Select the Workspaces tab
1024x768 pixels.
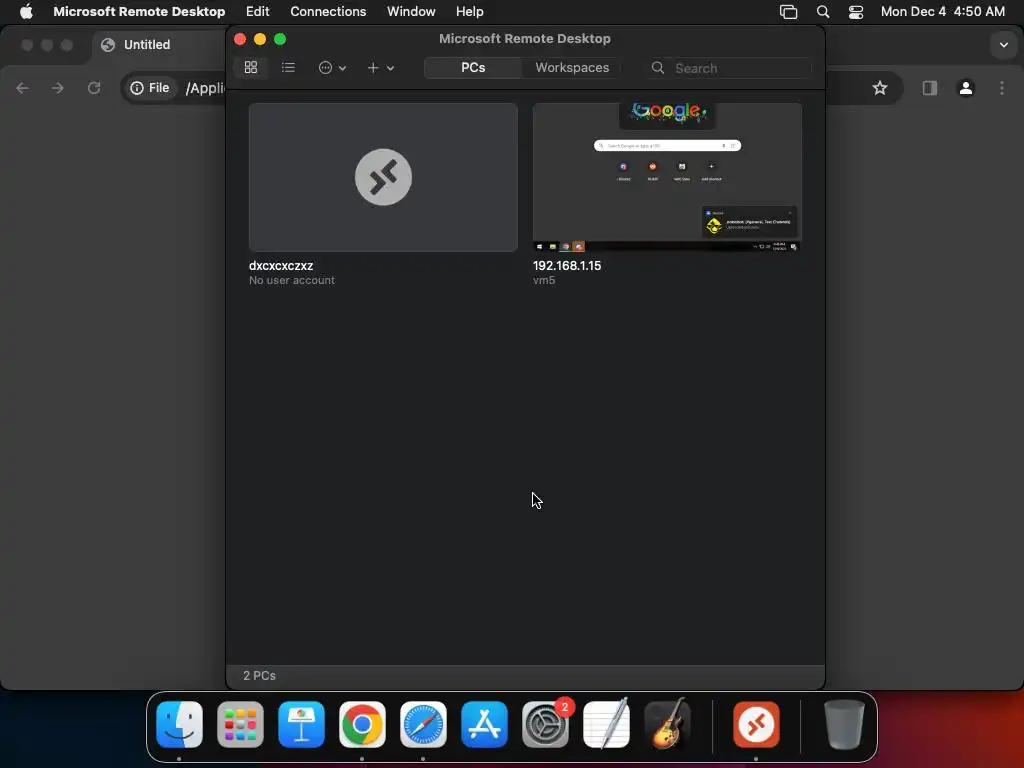click(572, 67)
